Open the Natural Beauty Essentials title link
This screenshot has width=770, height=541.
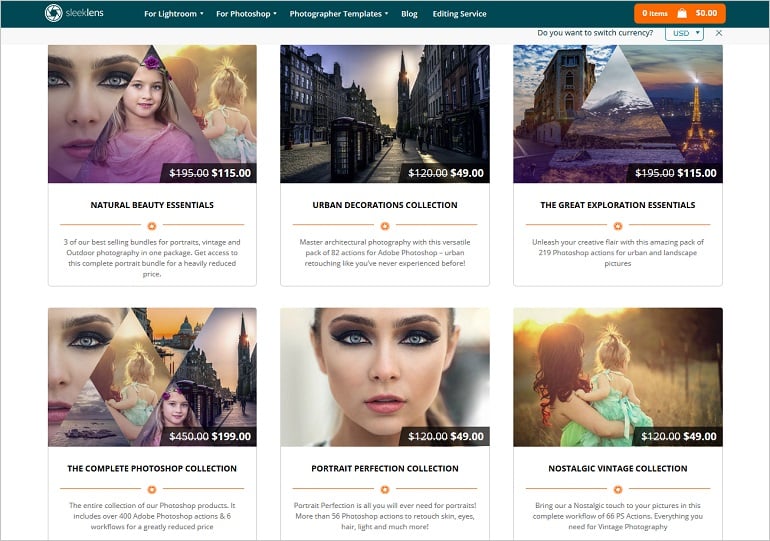pos(152,205)
